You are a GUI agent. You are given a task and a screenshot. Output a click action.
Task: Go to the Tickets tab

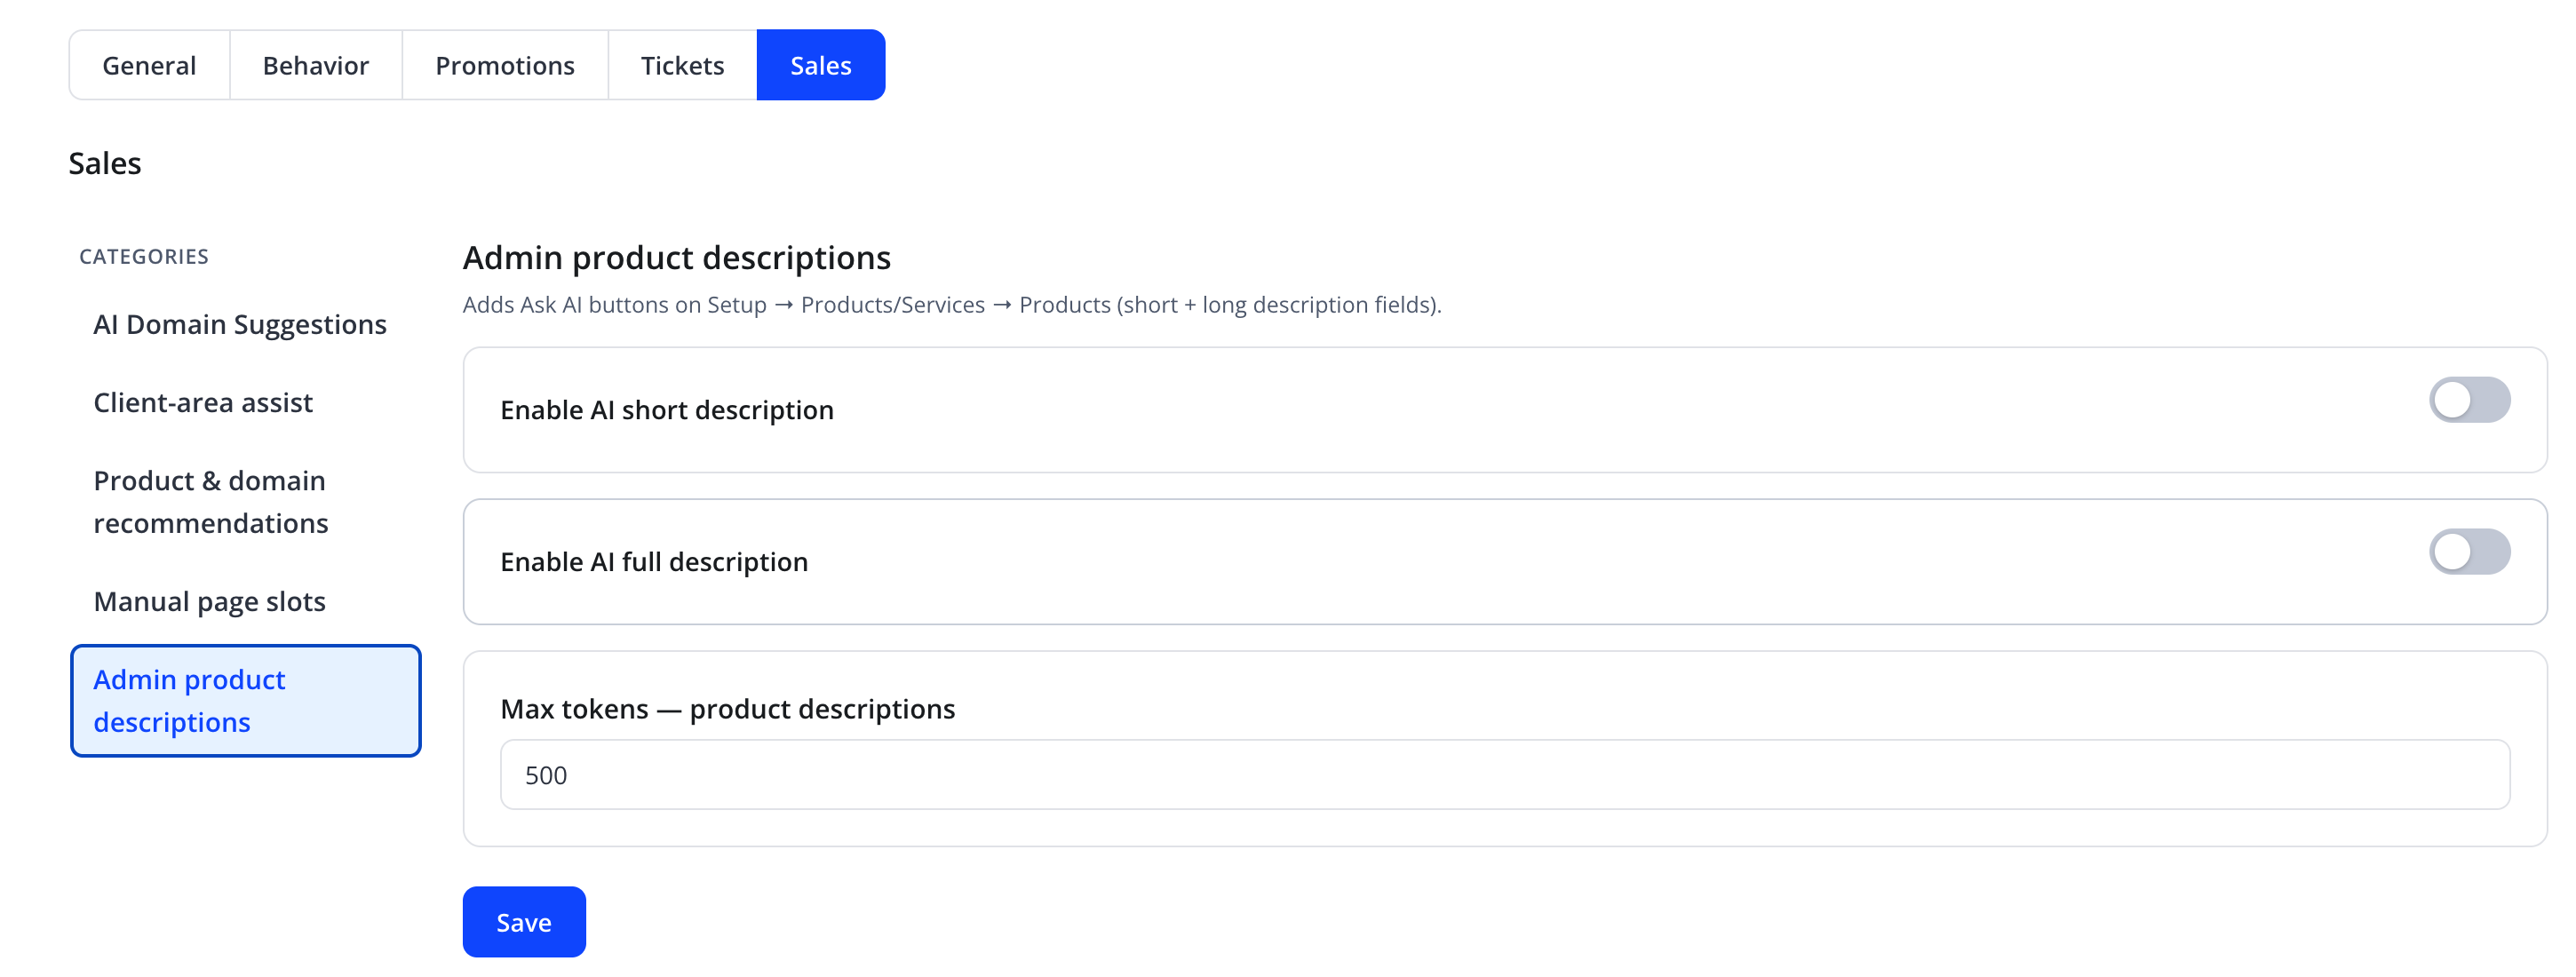(682, 65)
